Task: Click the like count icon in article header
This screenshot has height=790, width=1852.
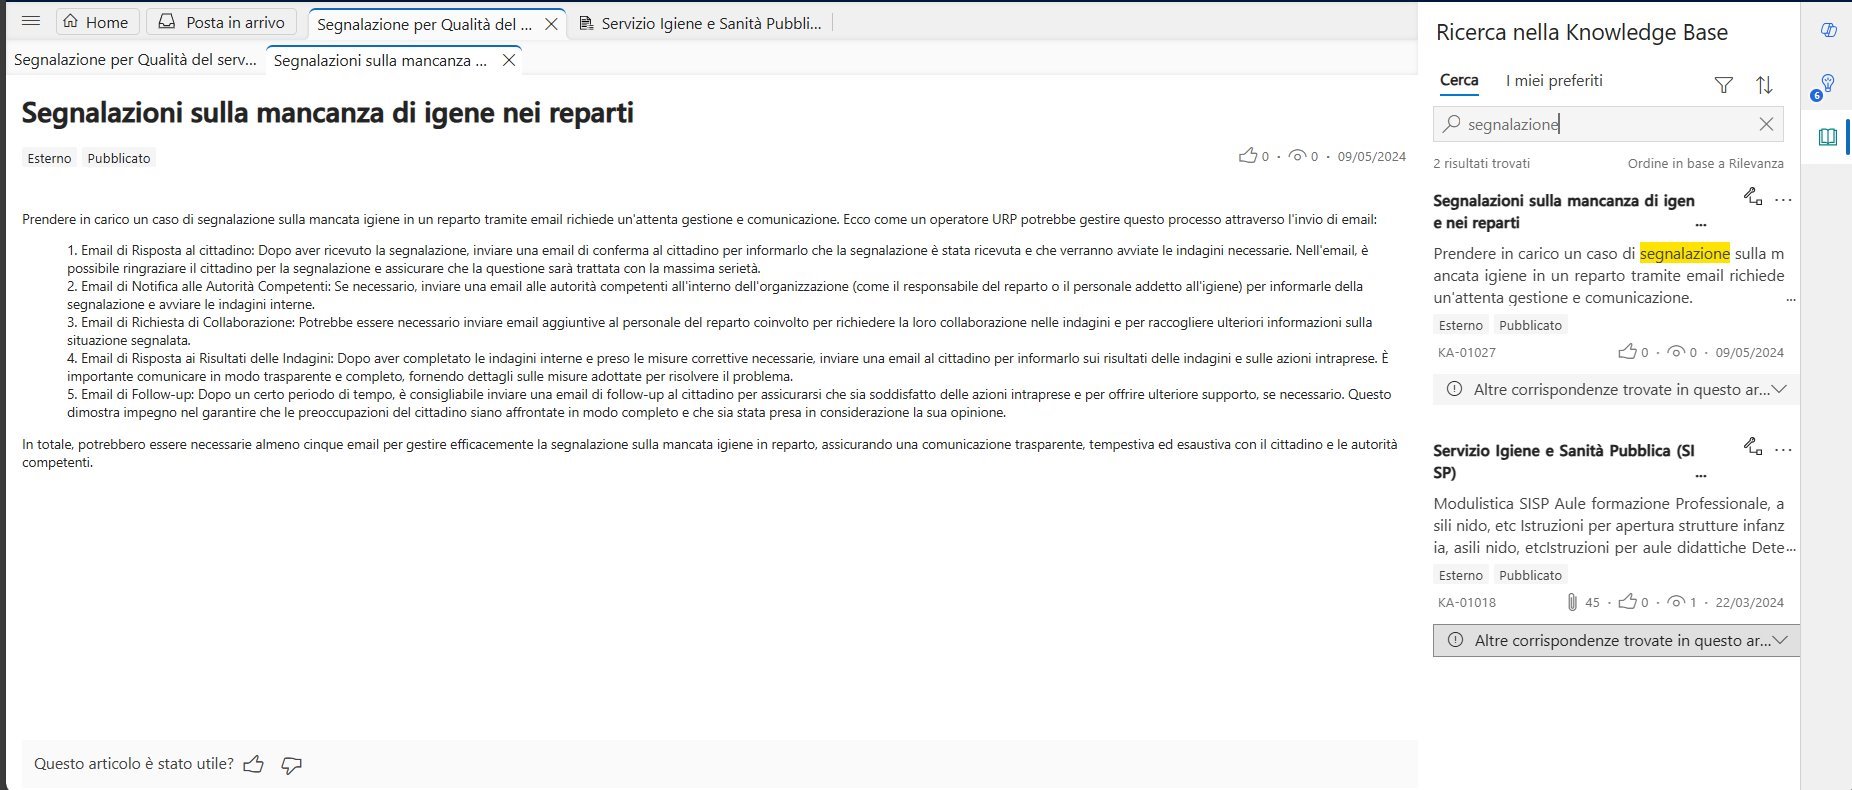Action: [1248, 156]
